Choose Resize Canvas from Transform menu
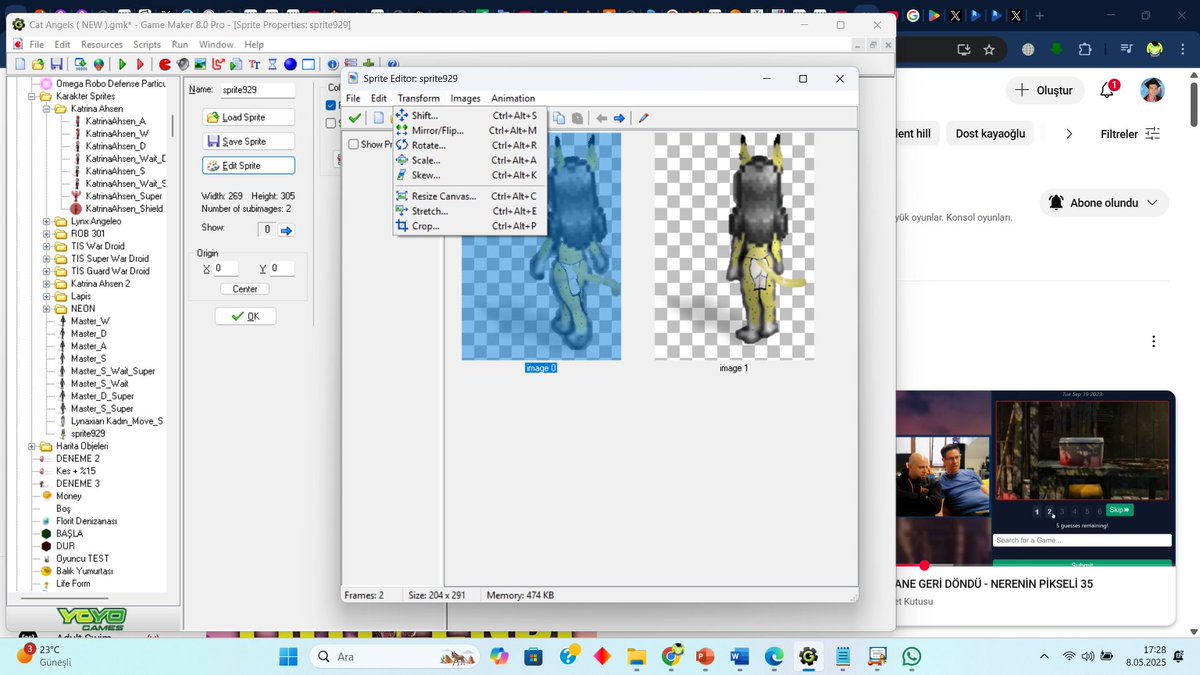1200x675 pixels. (470, 197)
